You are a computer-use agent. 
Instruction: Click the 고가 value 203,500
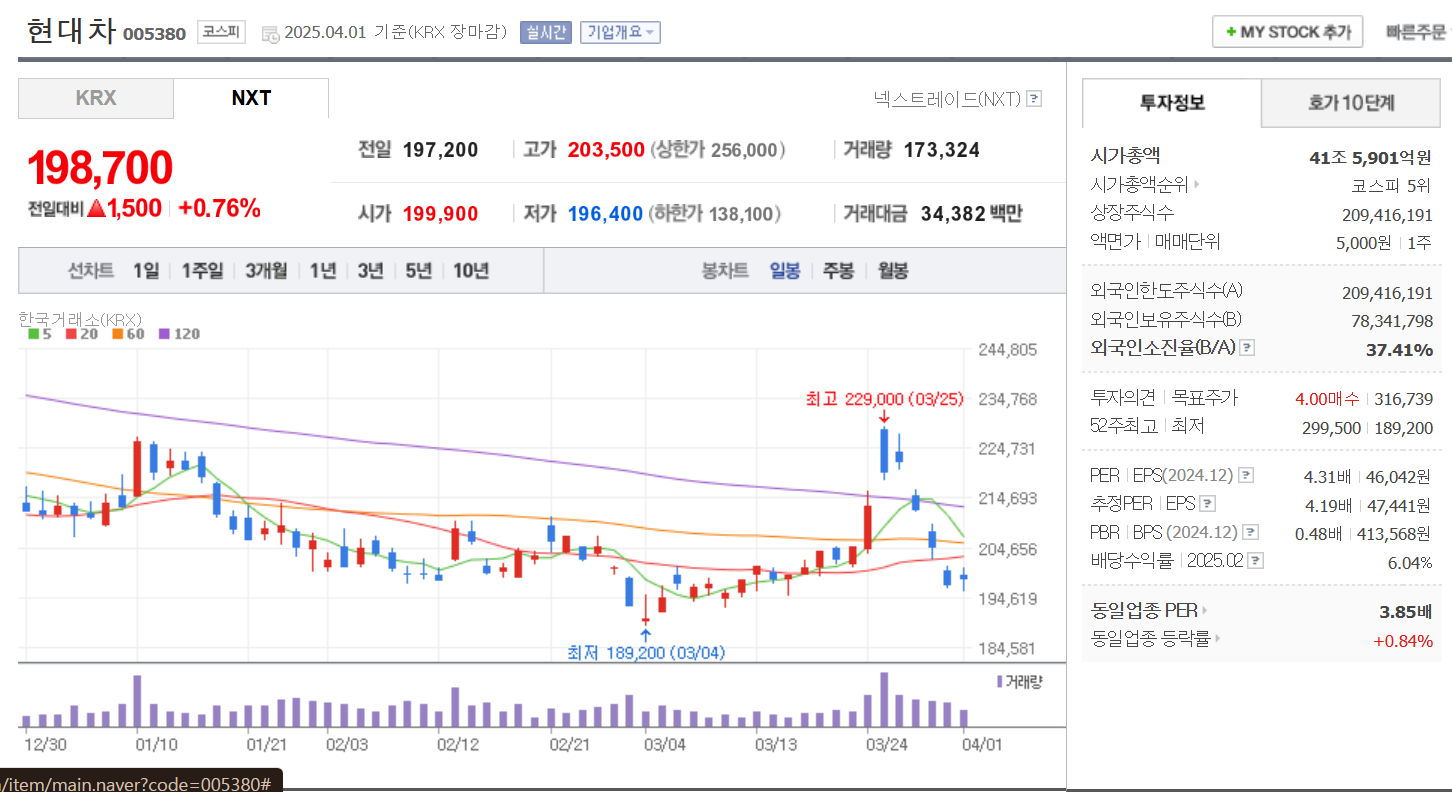(606, 150)
